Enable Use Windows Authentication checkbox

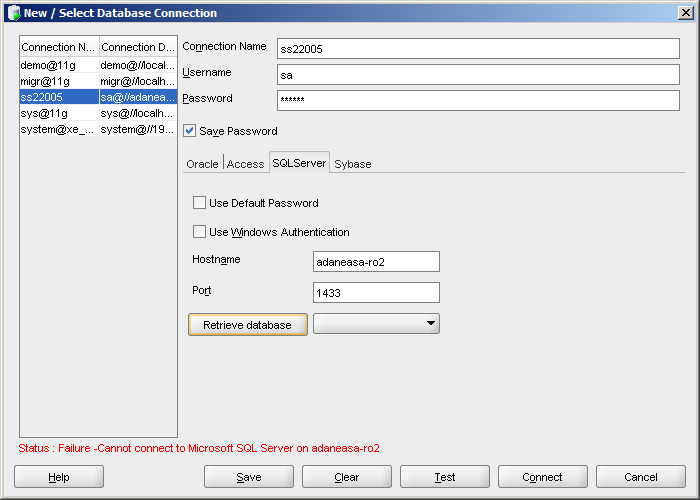[x=199, y=232]
